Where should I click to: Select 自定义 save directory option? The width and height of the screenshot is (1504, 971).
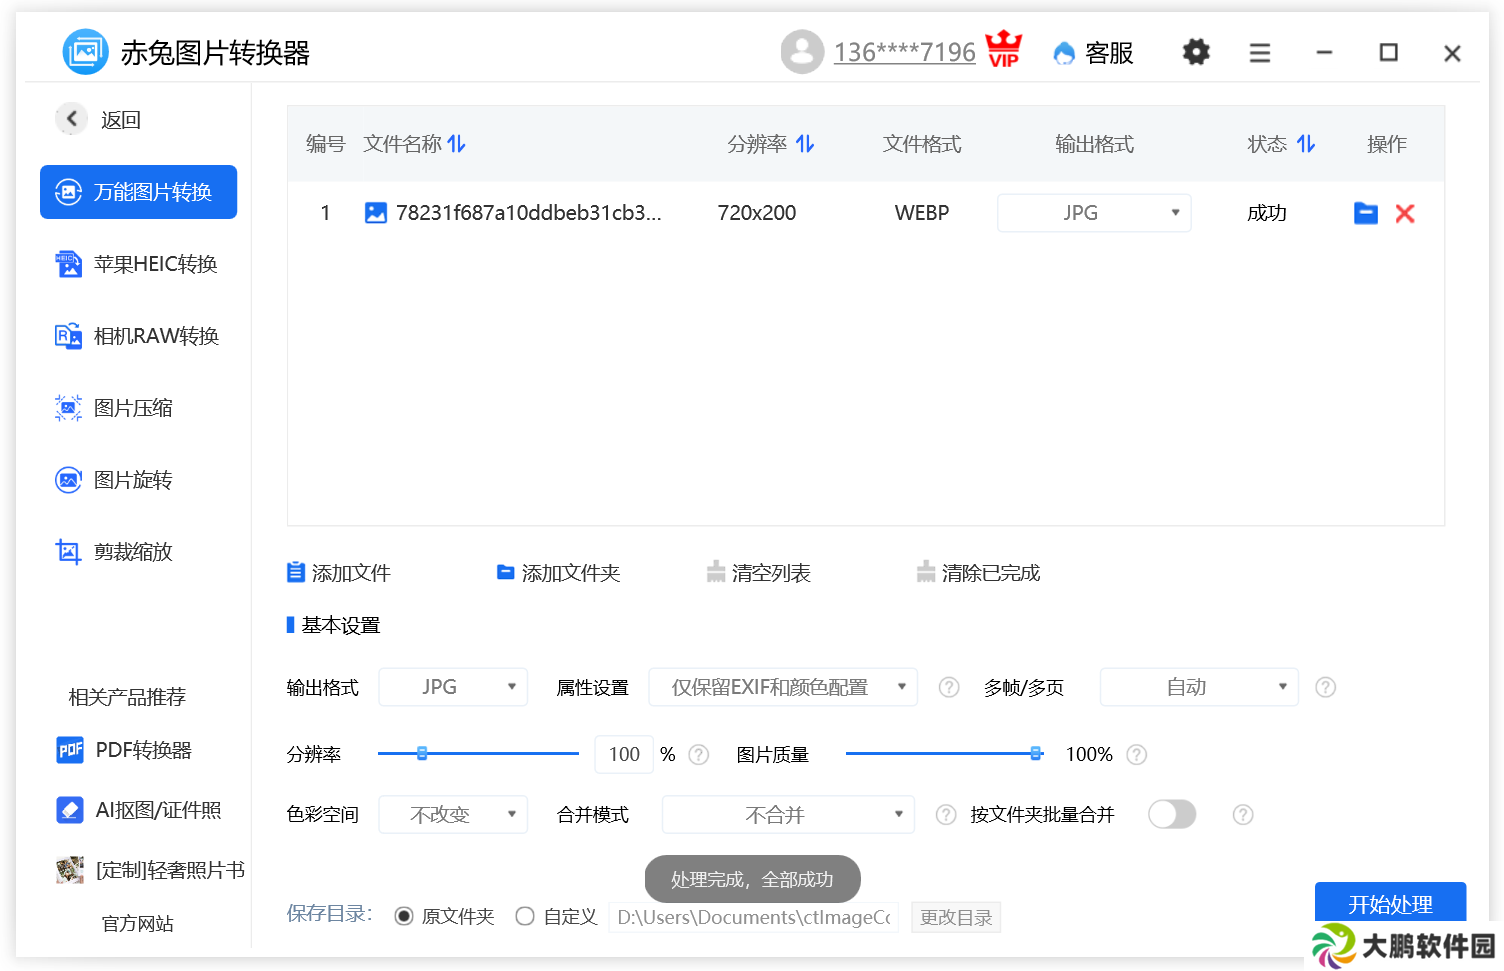(x=525, y=916)
